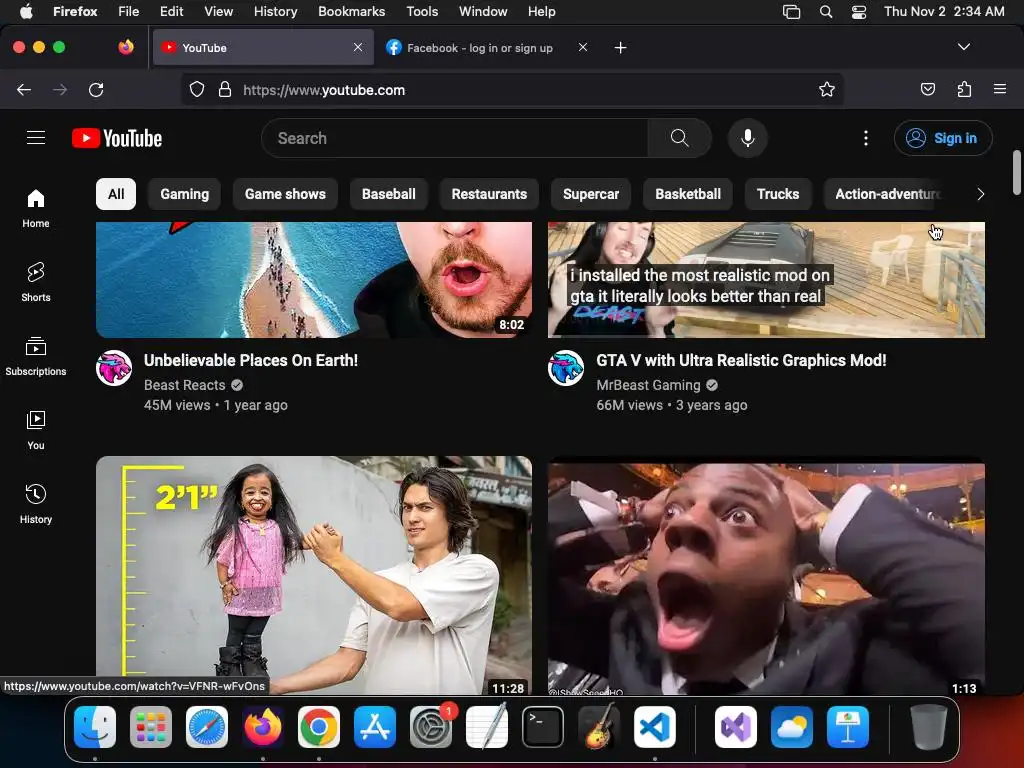Show tracking protection shield info
Screen dimensions: 1024x768
pos(197,89)
